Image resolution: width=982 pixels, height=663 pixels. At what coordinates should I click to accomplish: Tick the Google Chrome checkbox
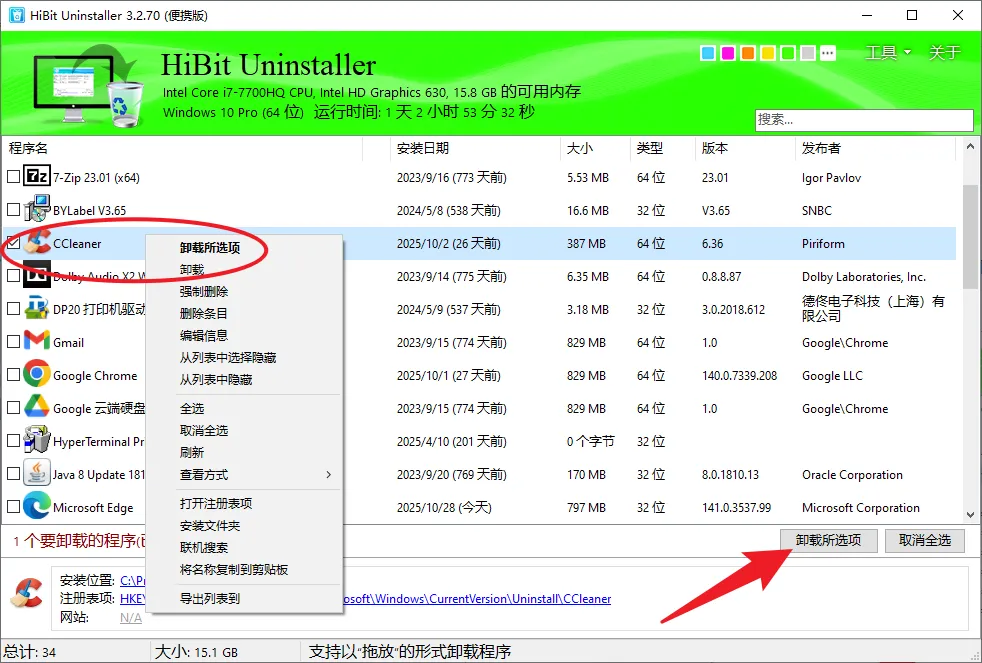[x=13, y=374]
